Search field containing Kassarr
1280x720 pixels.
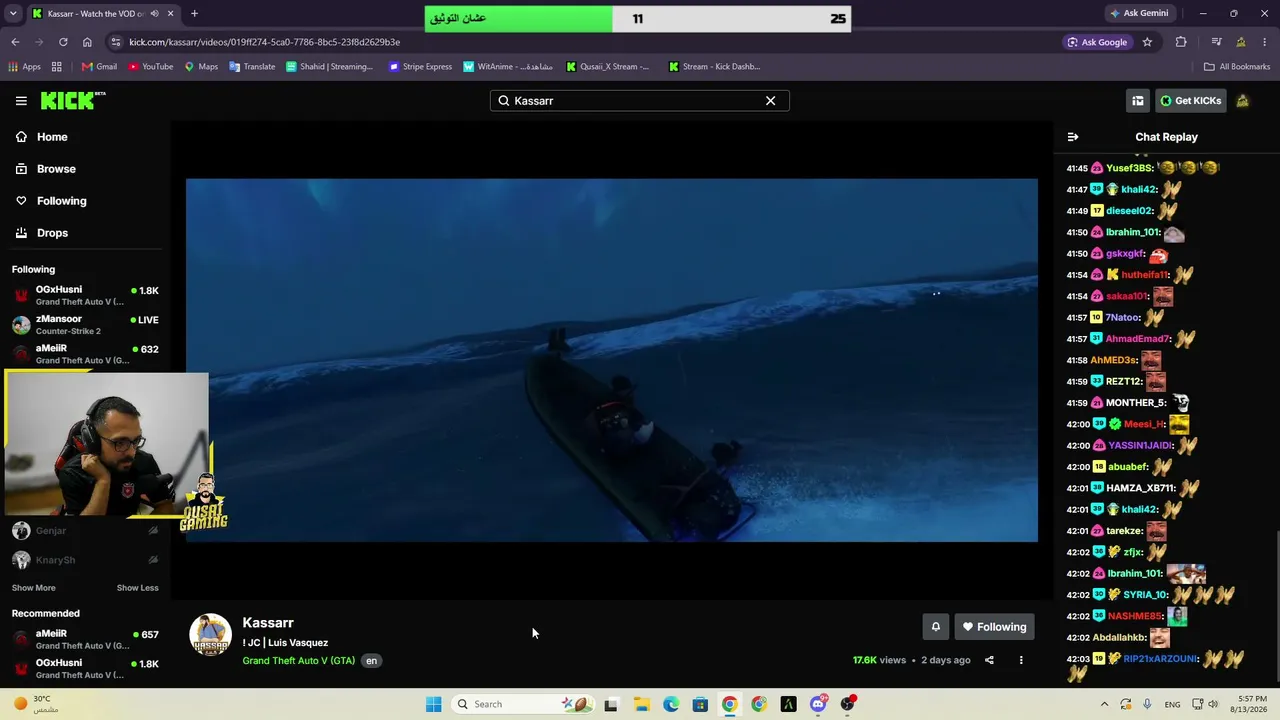point(639,100)
